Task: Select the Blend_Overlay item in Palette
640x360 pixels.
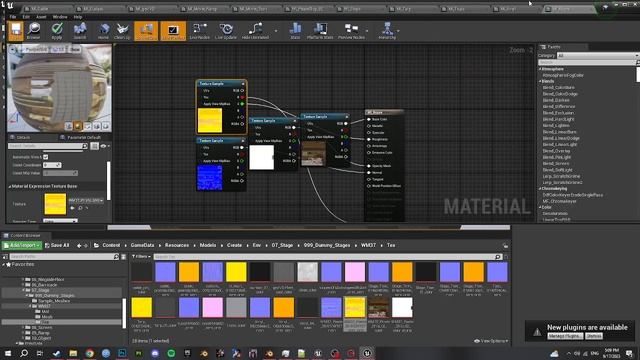Action: (x=556, y=151)
